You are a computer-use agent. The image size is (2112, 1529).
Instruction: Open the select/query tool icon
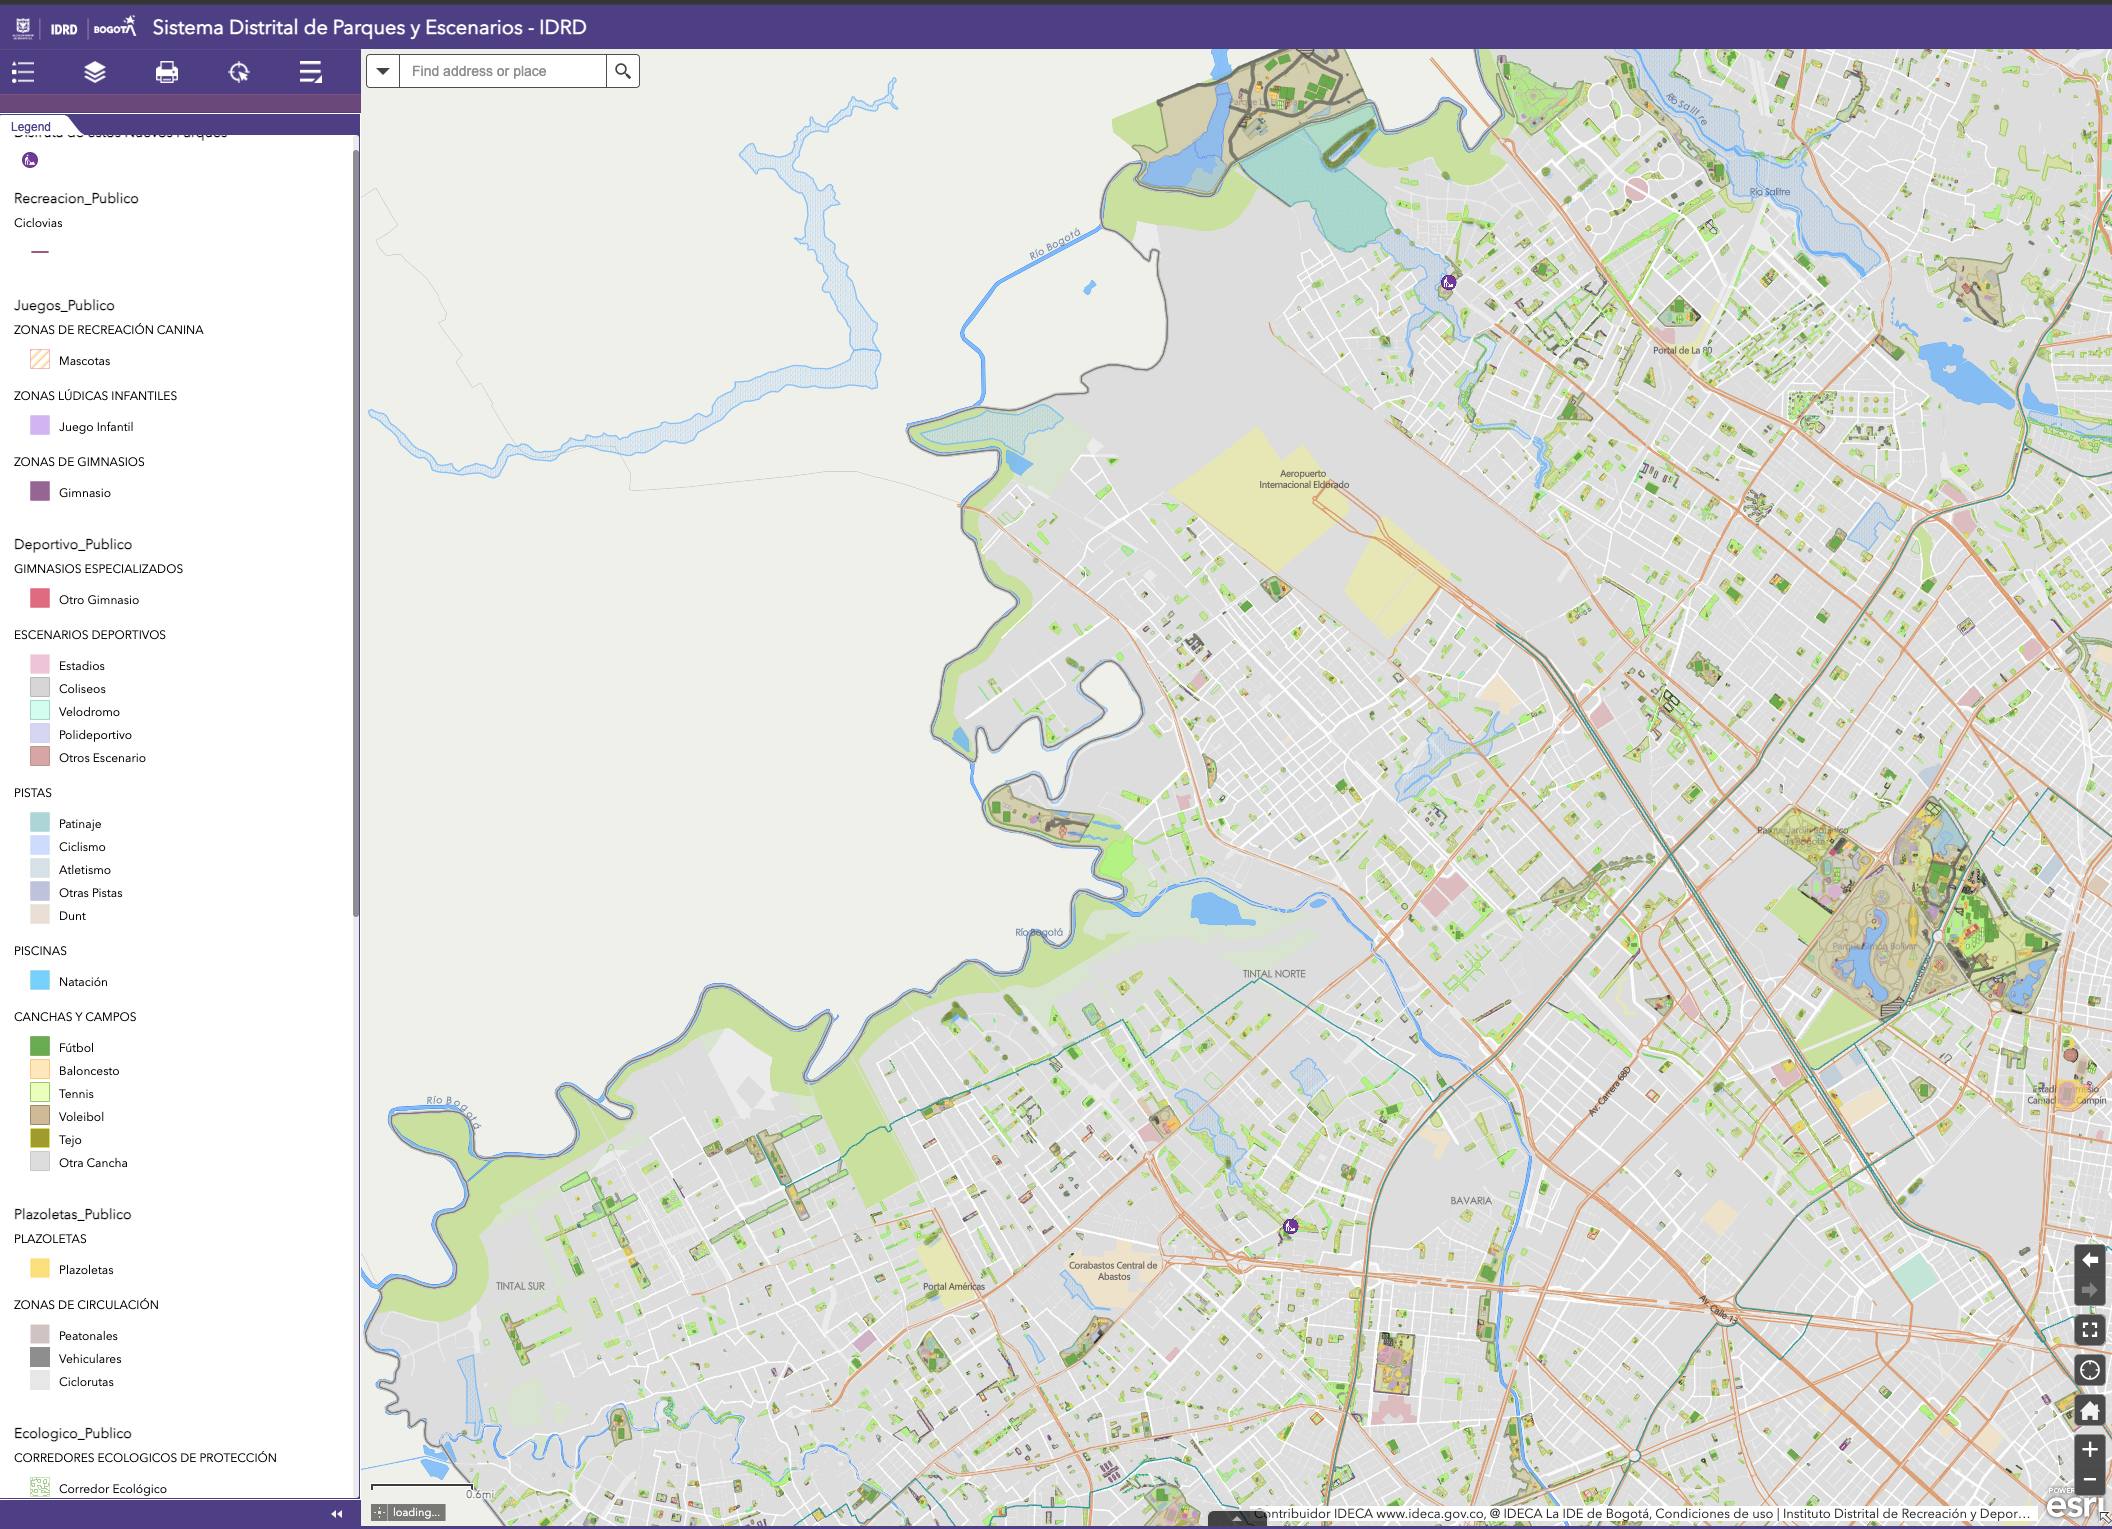tap(239, 72)
